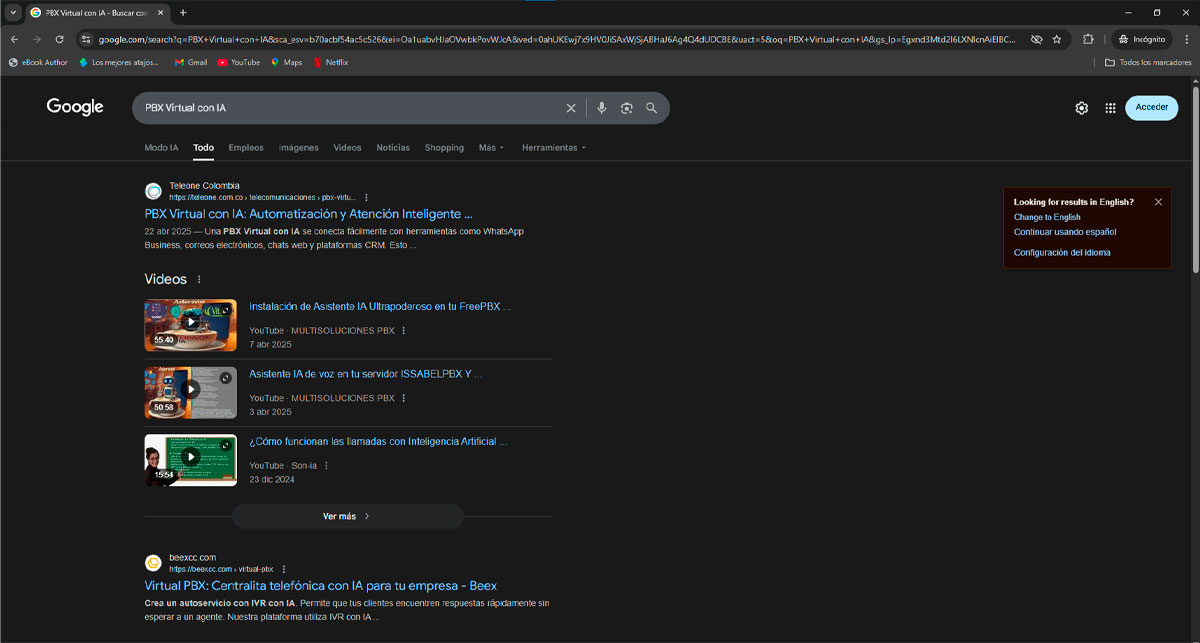Open options for beexcc.com result
The image size is (1200, 643).
[283, 570]
